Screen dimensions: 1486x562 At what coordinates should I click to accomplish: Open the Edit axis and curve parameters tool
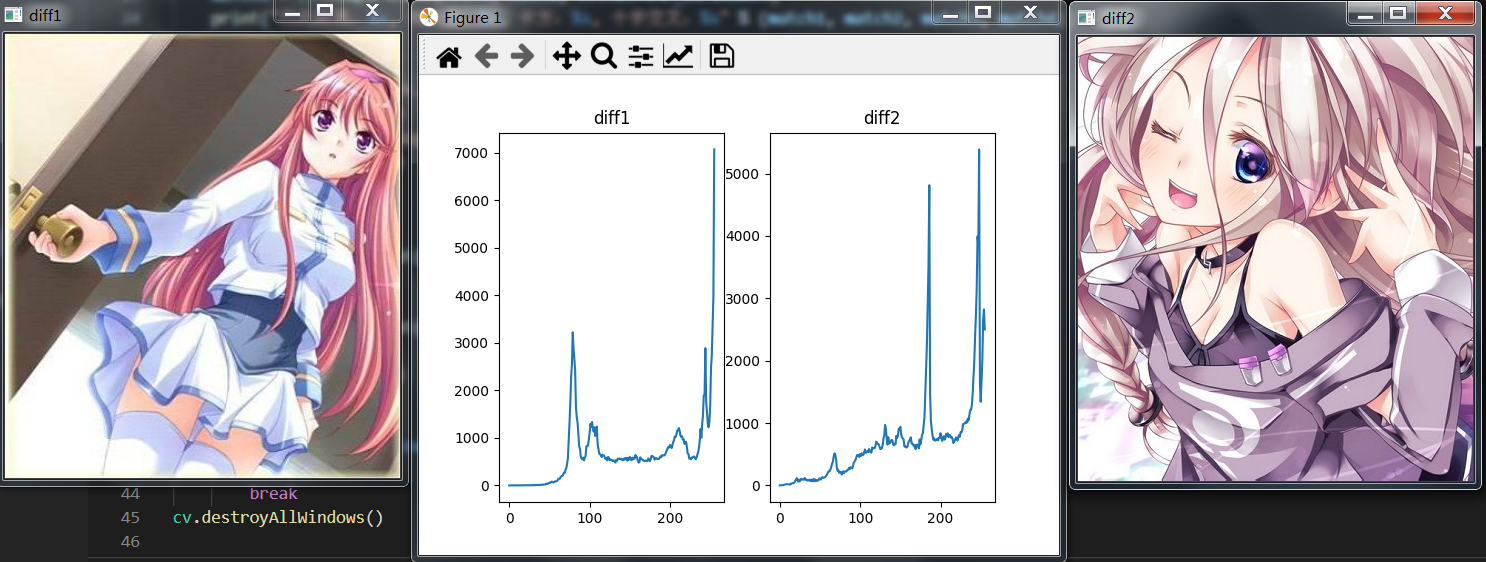point(678,57)
